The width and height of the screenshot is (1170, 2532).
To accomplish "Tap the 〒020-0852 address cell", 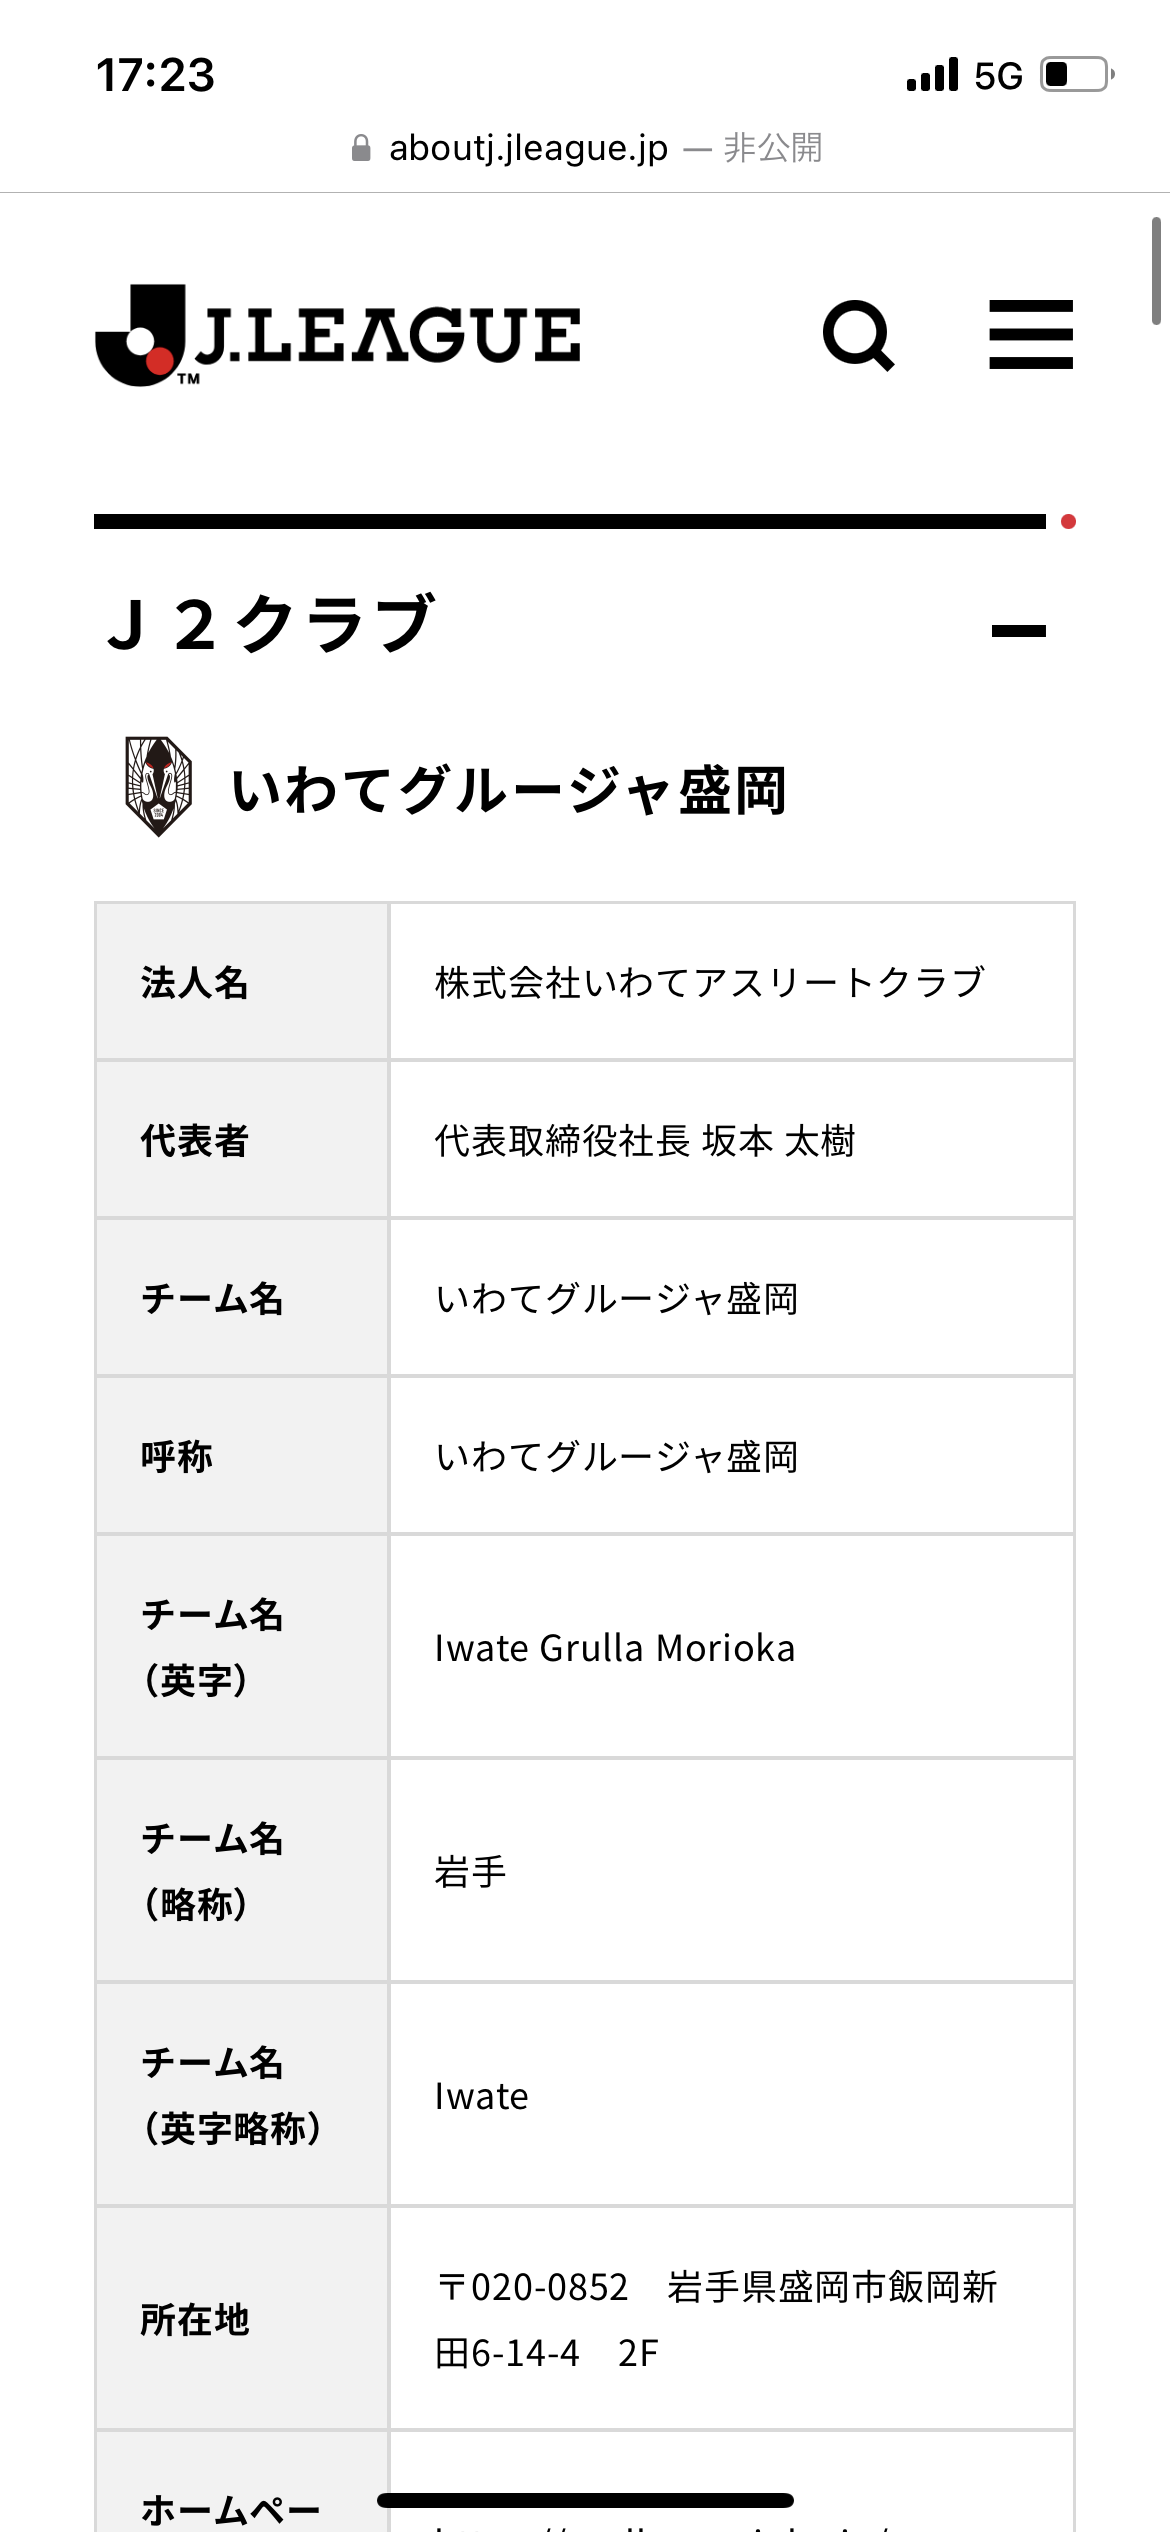I will tap(732, 2319).
